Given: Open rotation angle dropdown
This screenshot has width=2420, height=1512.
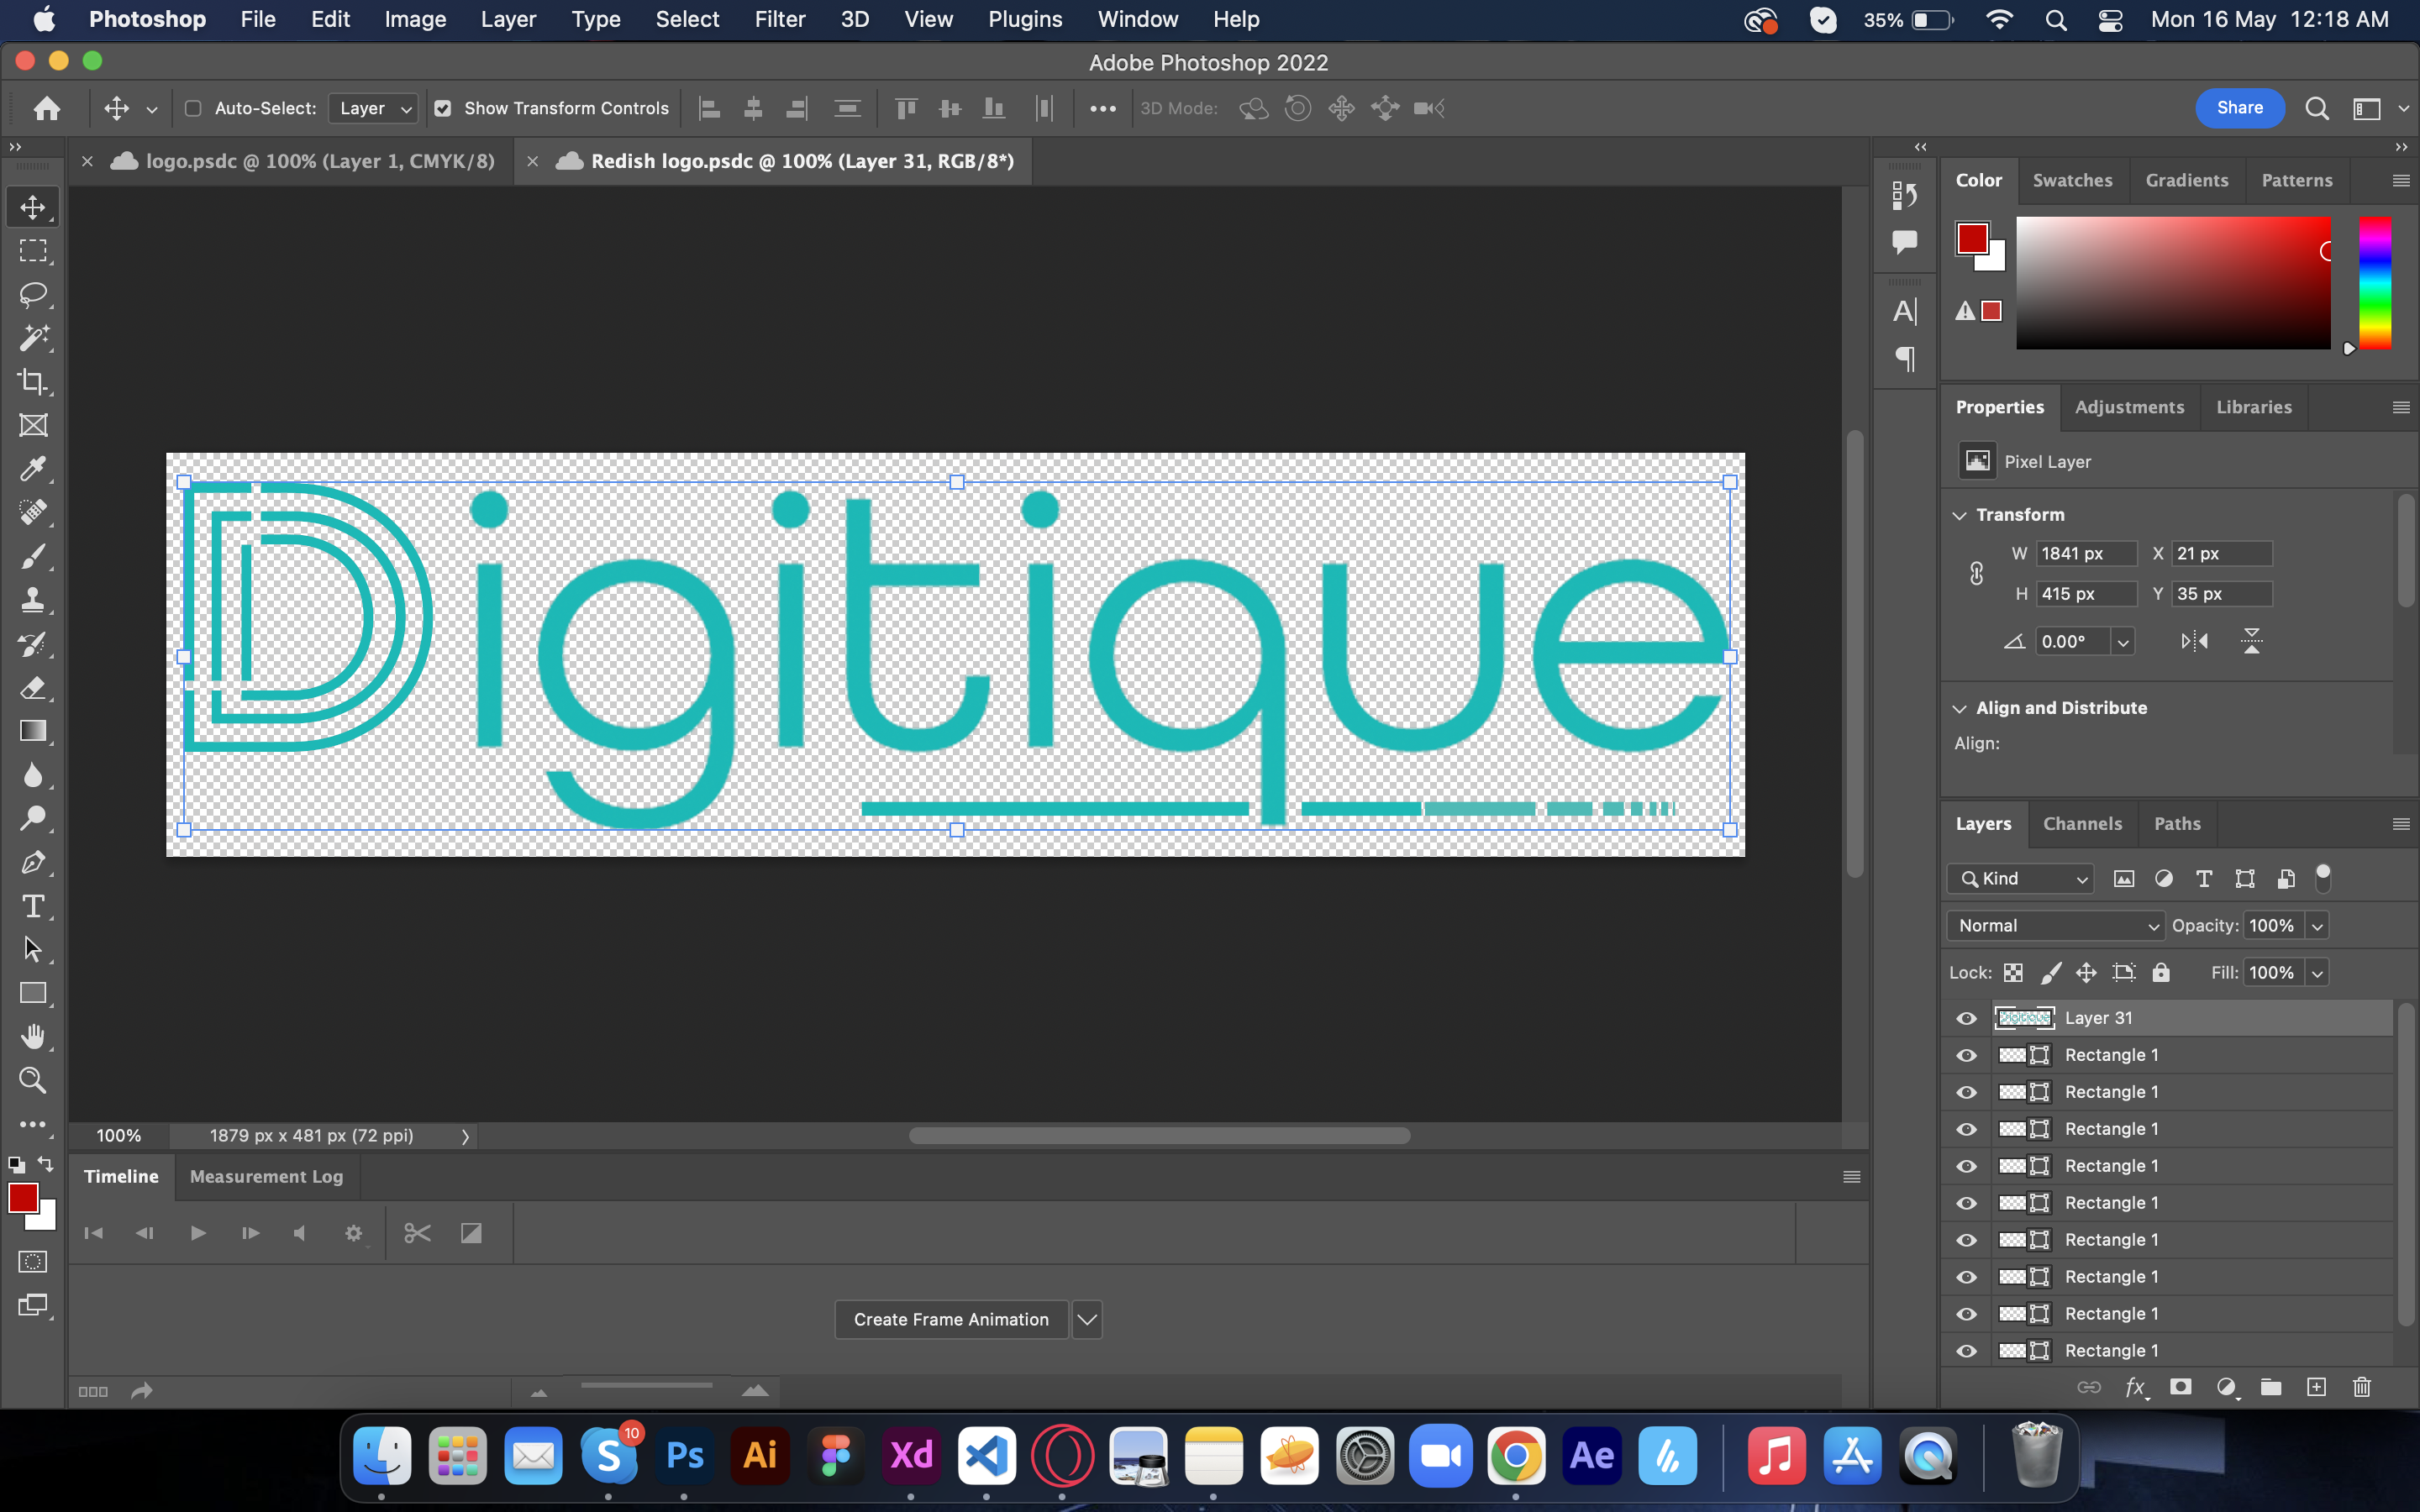Looking at the screenshot, I should (2122, 642).
